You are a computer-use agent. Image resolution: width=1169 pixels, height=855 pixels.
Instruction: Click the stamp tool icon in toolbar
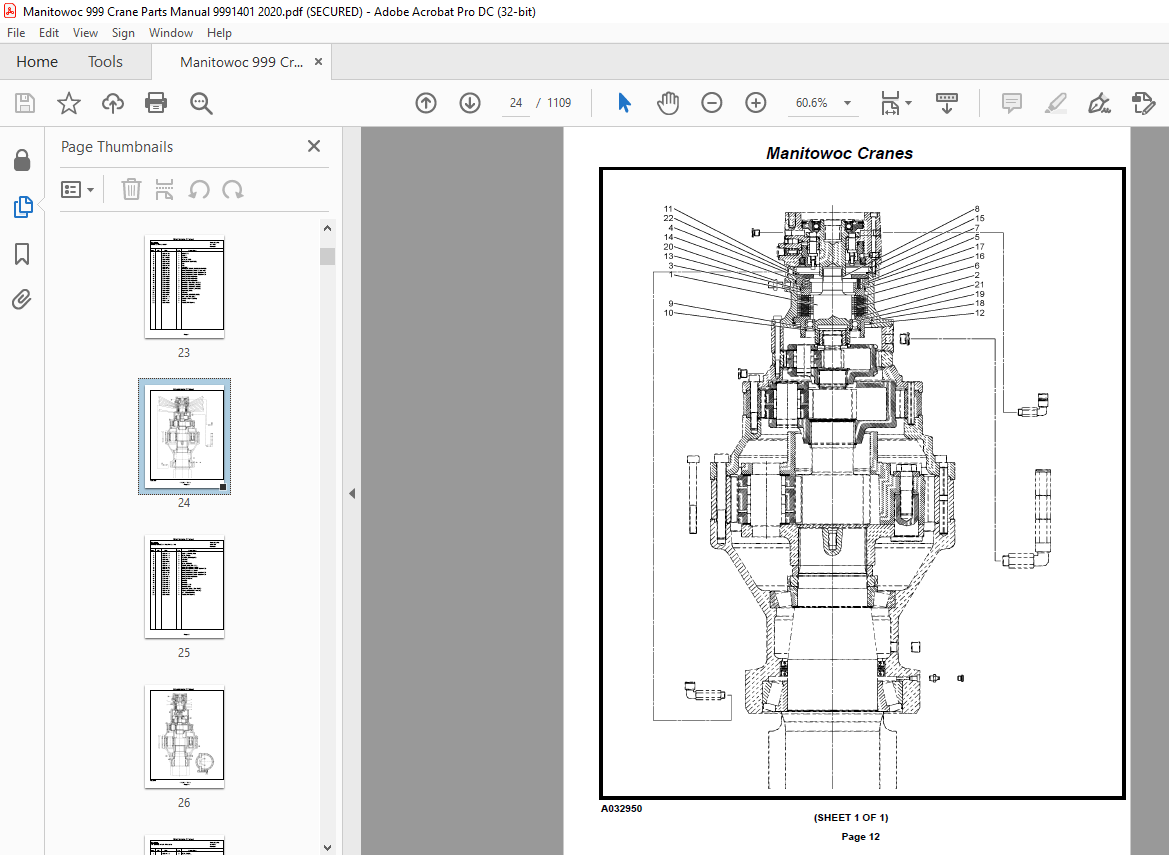[1144, 103]
